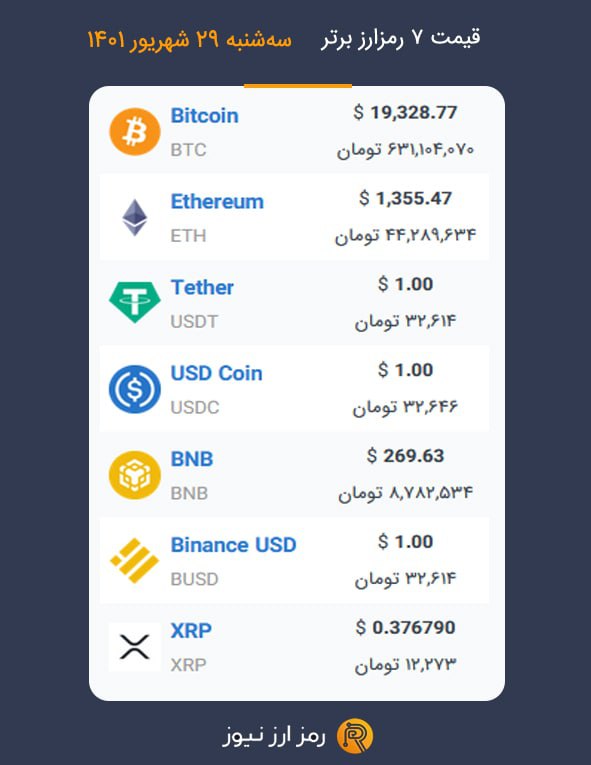The width and height of the screenshot is (591, 765).
Task: Click the BTC ticker symbol text
Action: pos(188,150)
